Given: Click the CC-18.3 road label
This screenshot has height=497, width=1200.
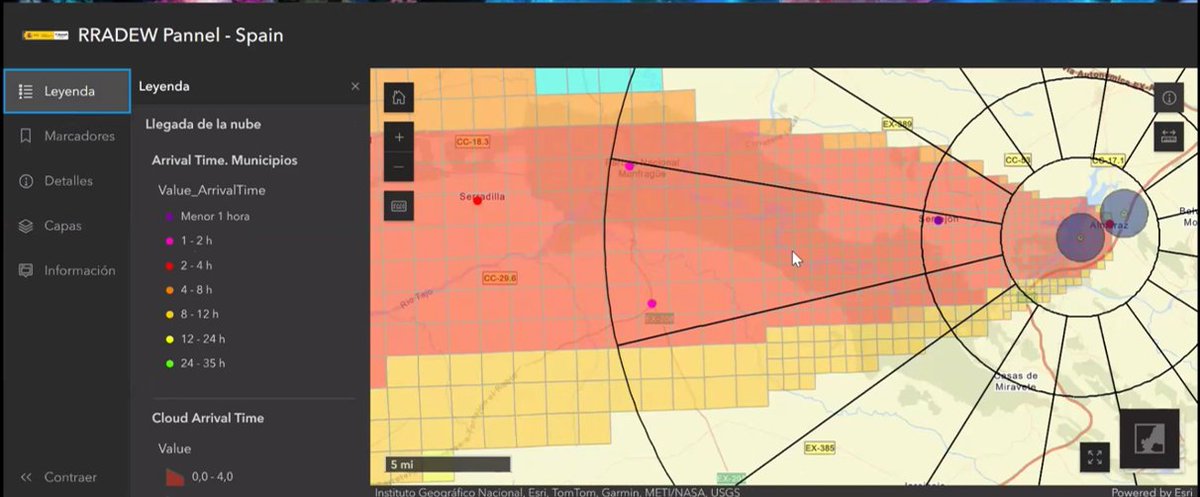Looking at the screenshot, I should pyautogui.click(x=472, y=142).
